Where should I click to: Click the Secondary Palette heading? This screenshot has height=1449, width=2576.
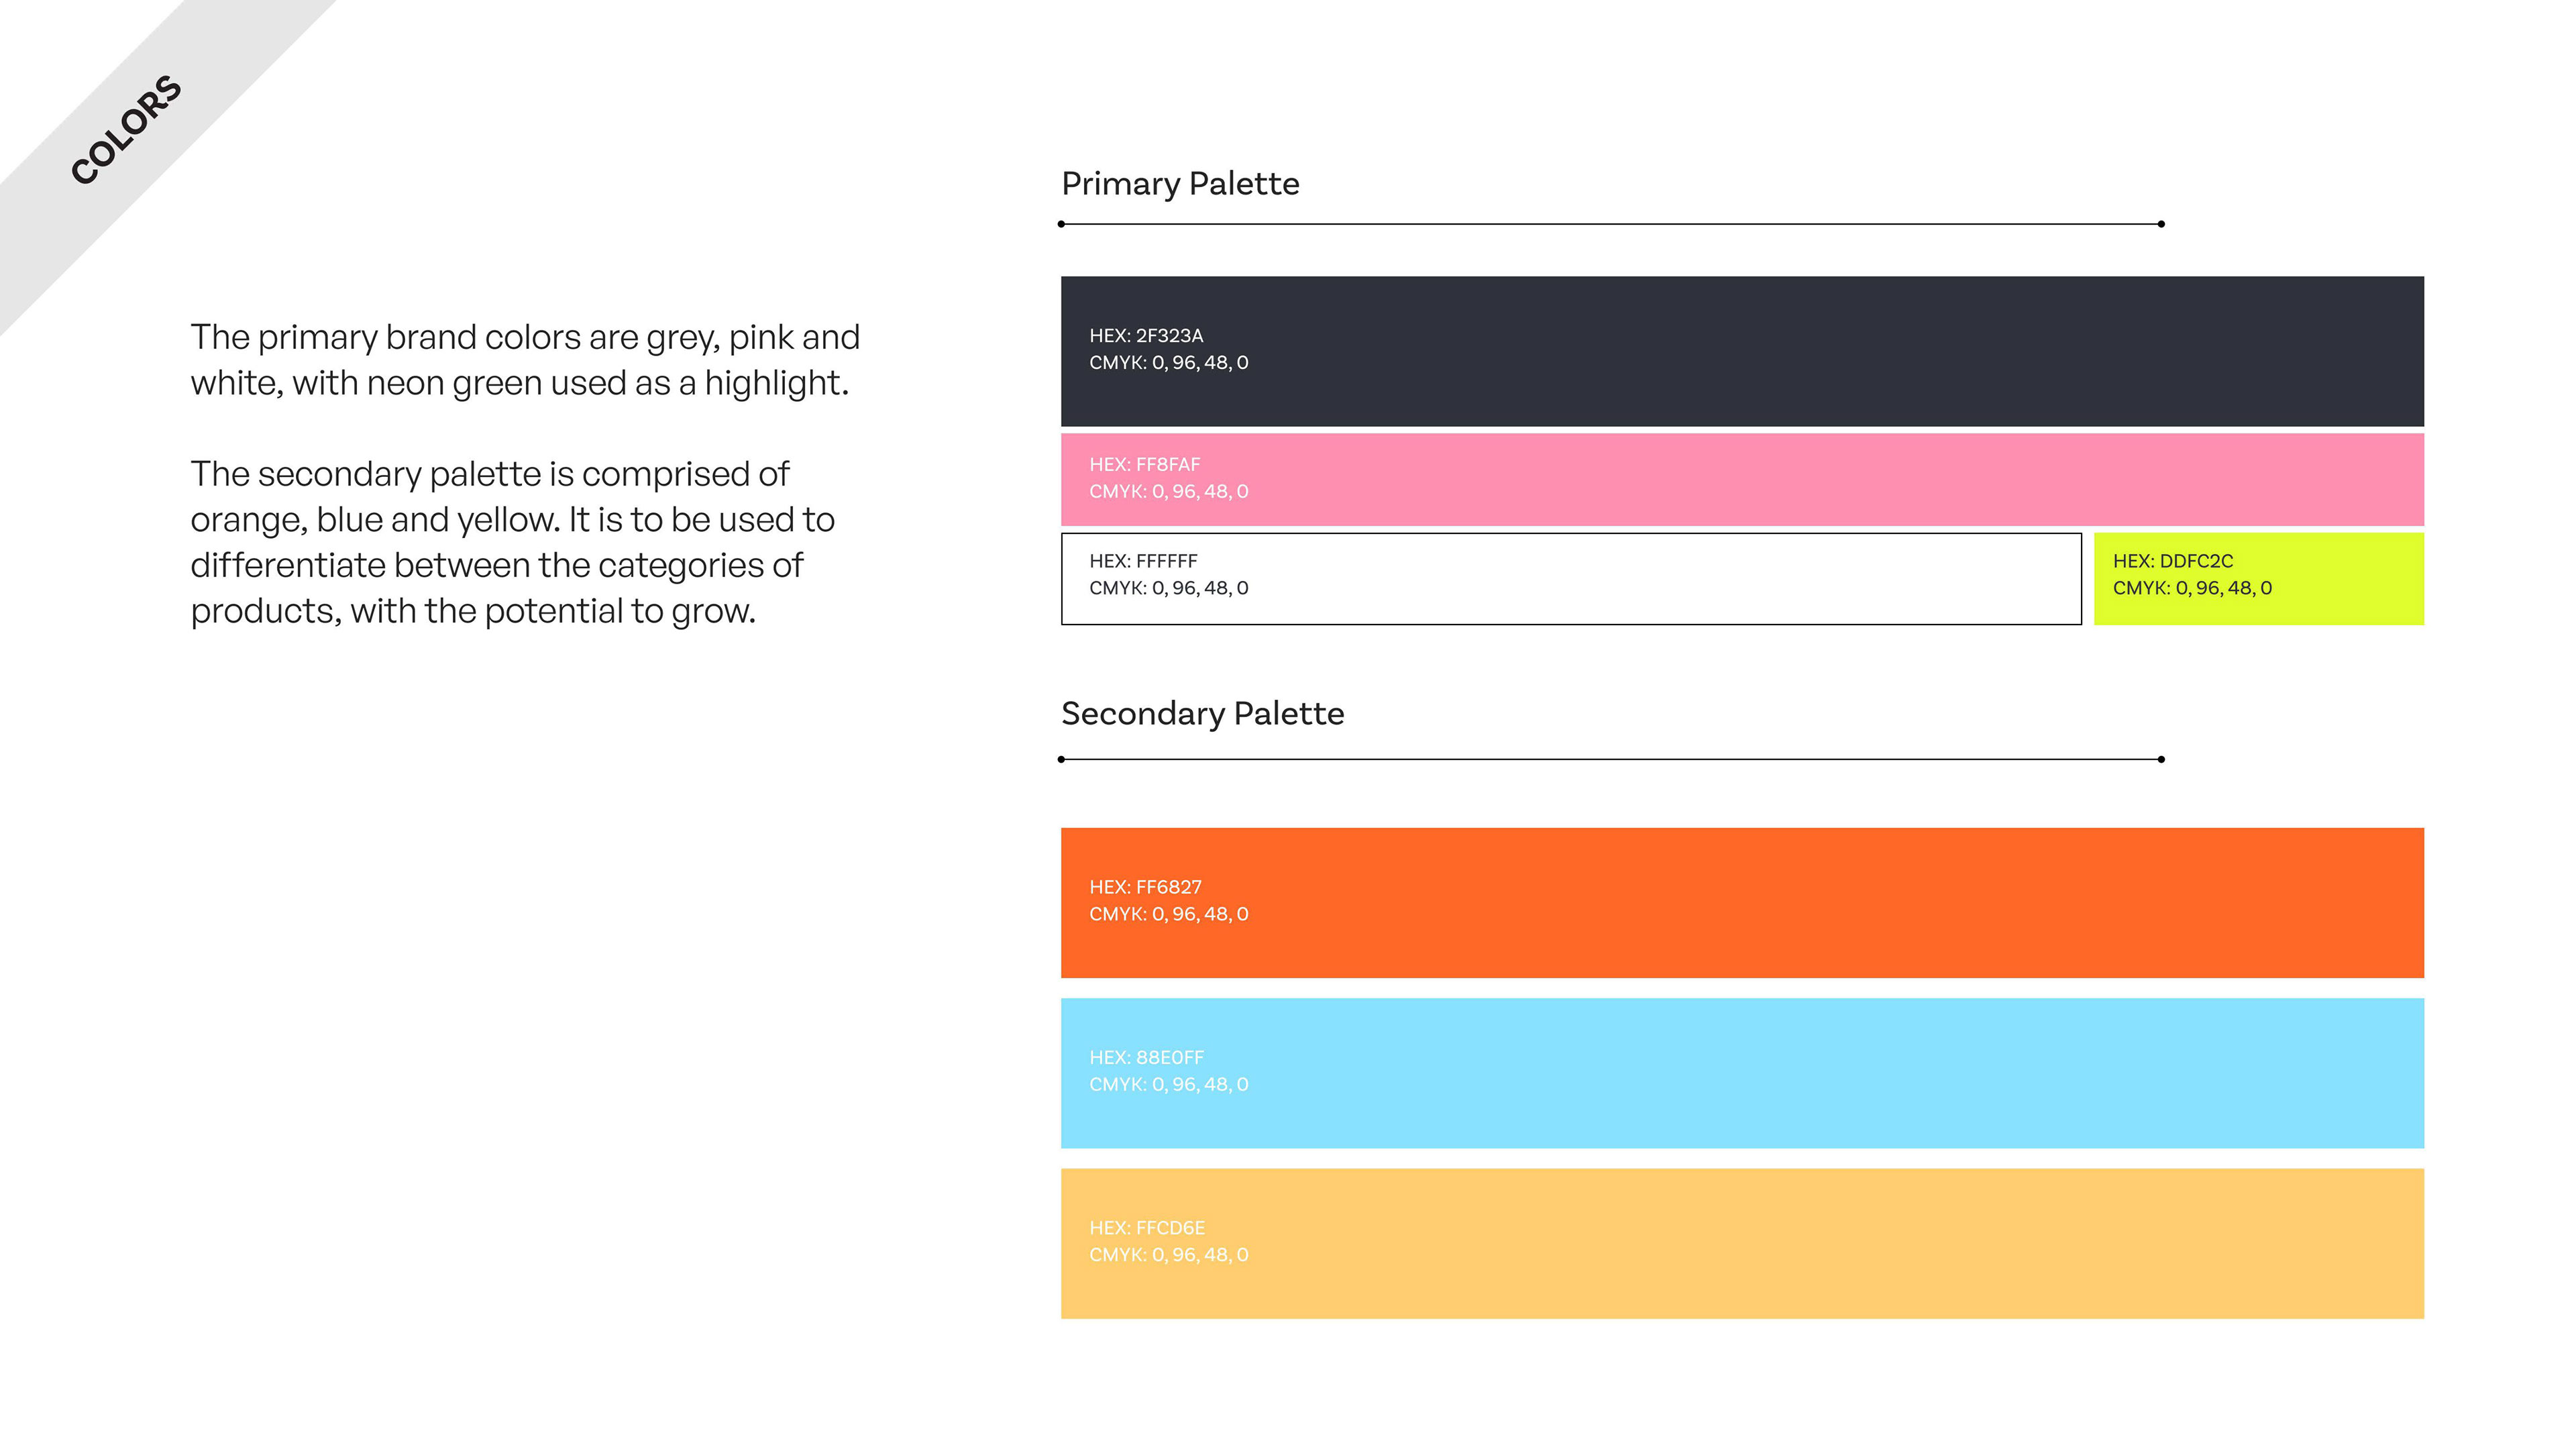[x=1202, y=713]
